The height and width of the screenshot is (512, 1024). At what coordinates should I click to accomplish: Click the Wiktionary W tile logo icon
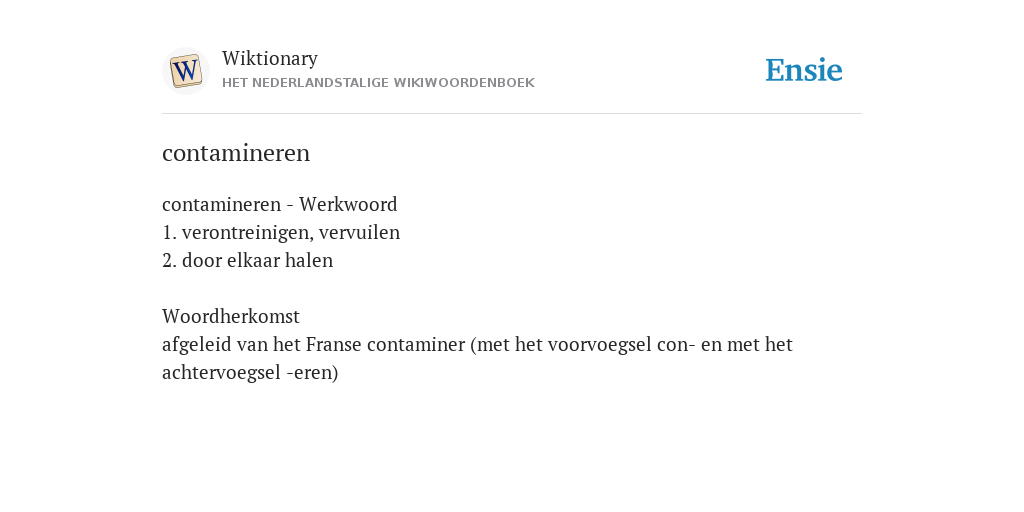[186, 71]
